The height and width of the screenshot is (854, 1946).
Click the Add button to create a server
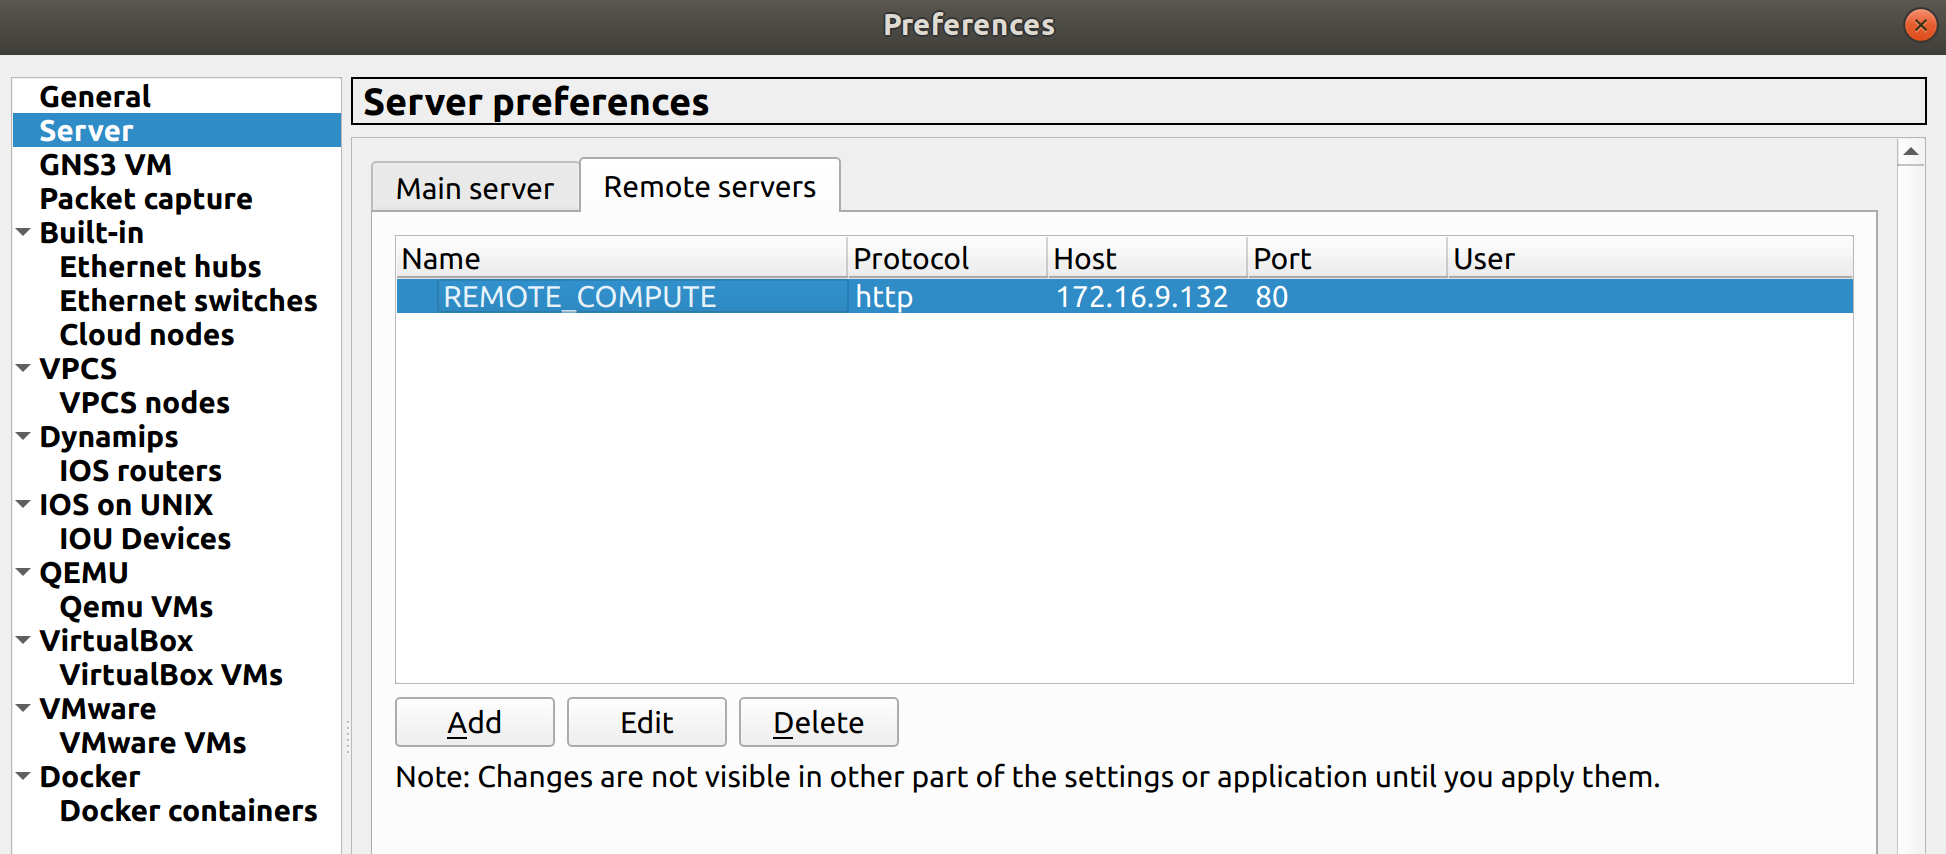(x=474, y=721)
